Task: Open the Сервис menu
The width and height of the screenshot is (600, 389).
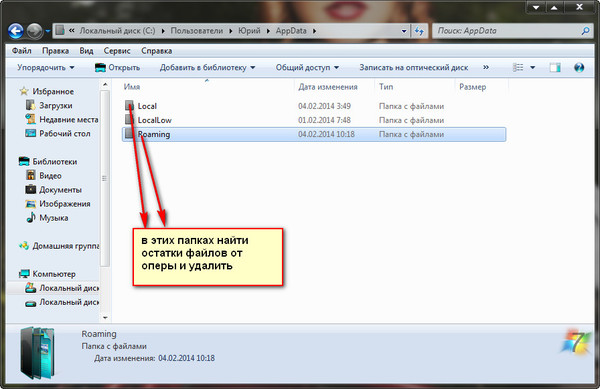Action: coord(117,51)
